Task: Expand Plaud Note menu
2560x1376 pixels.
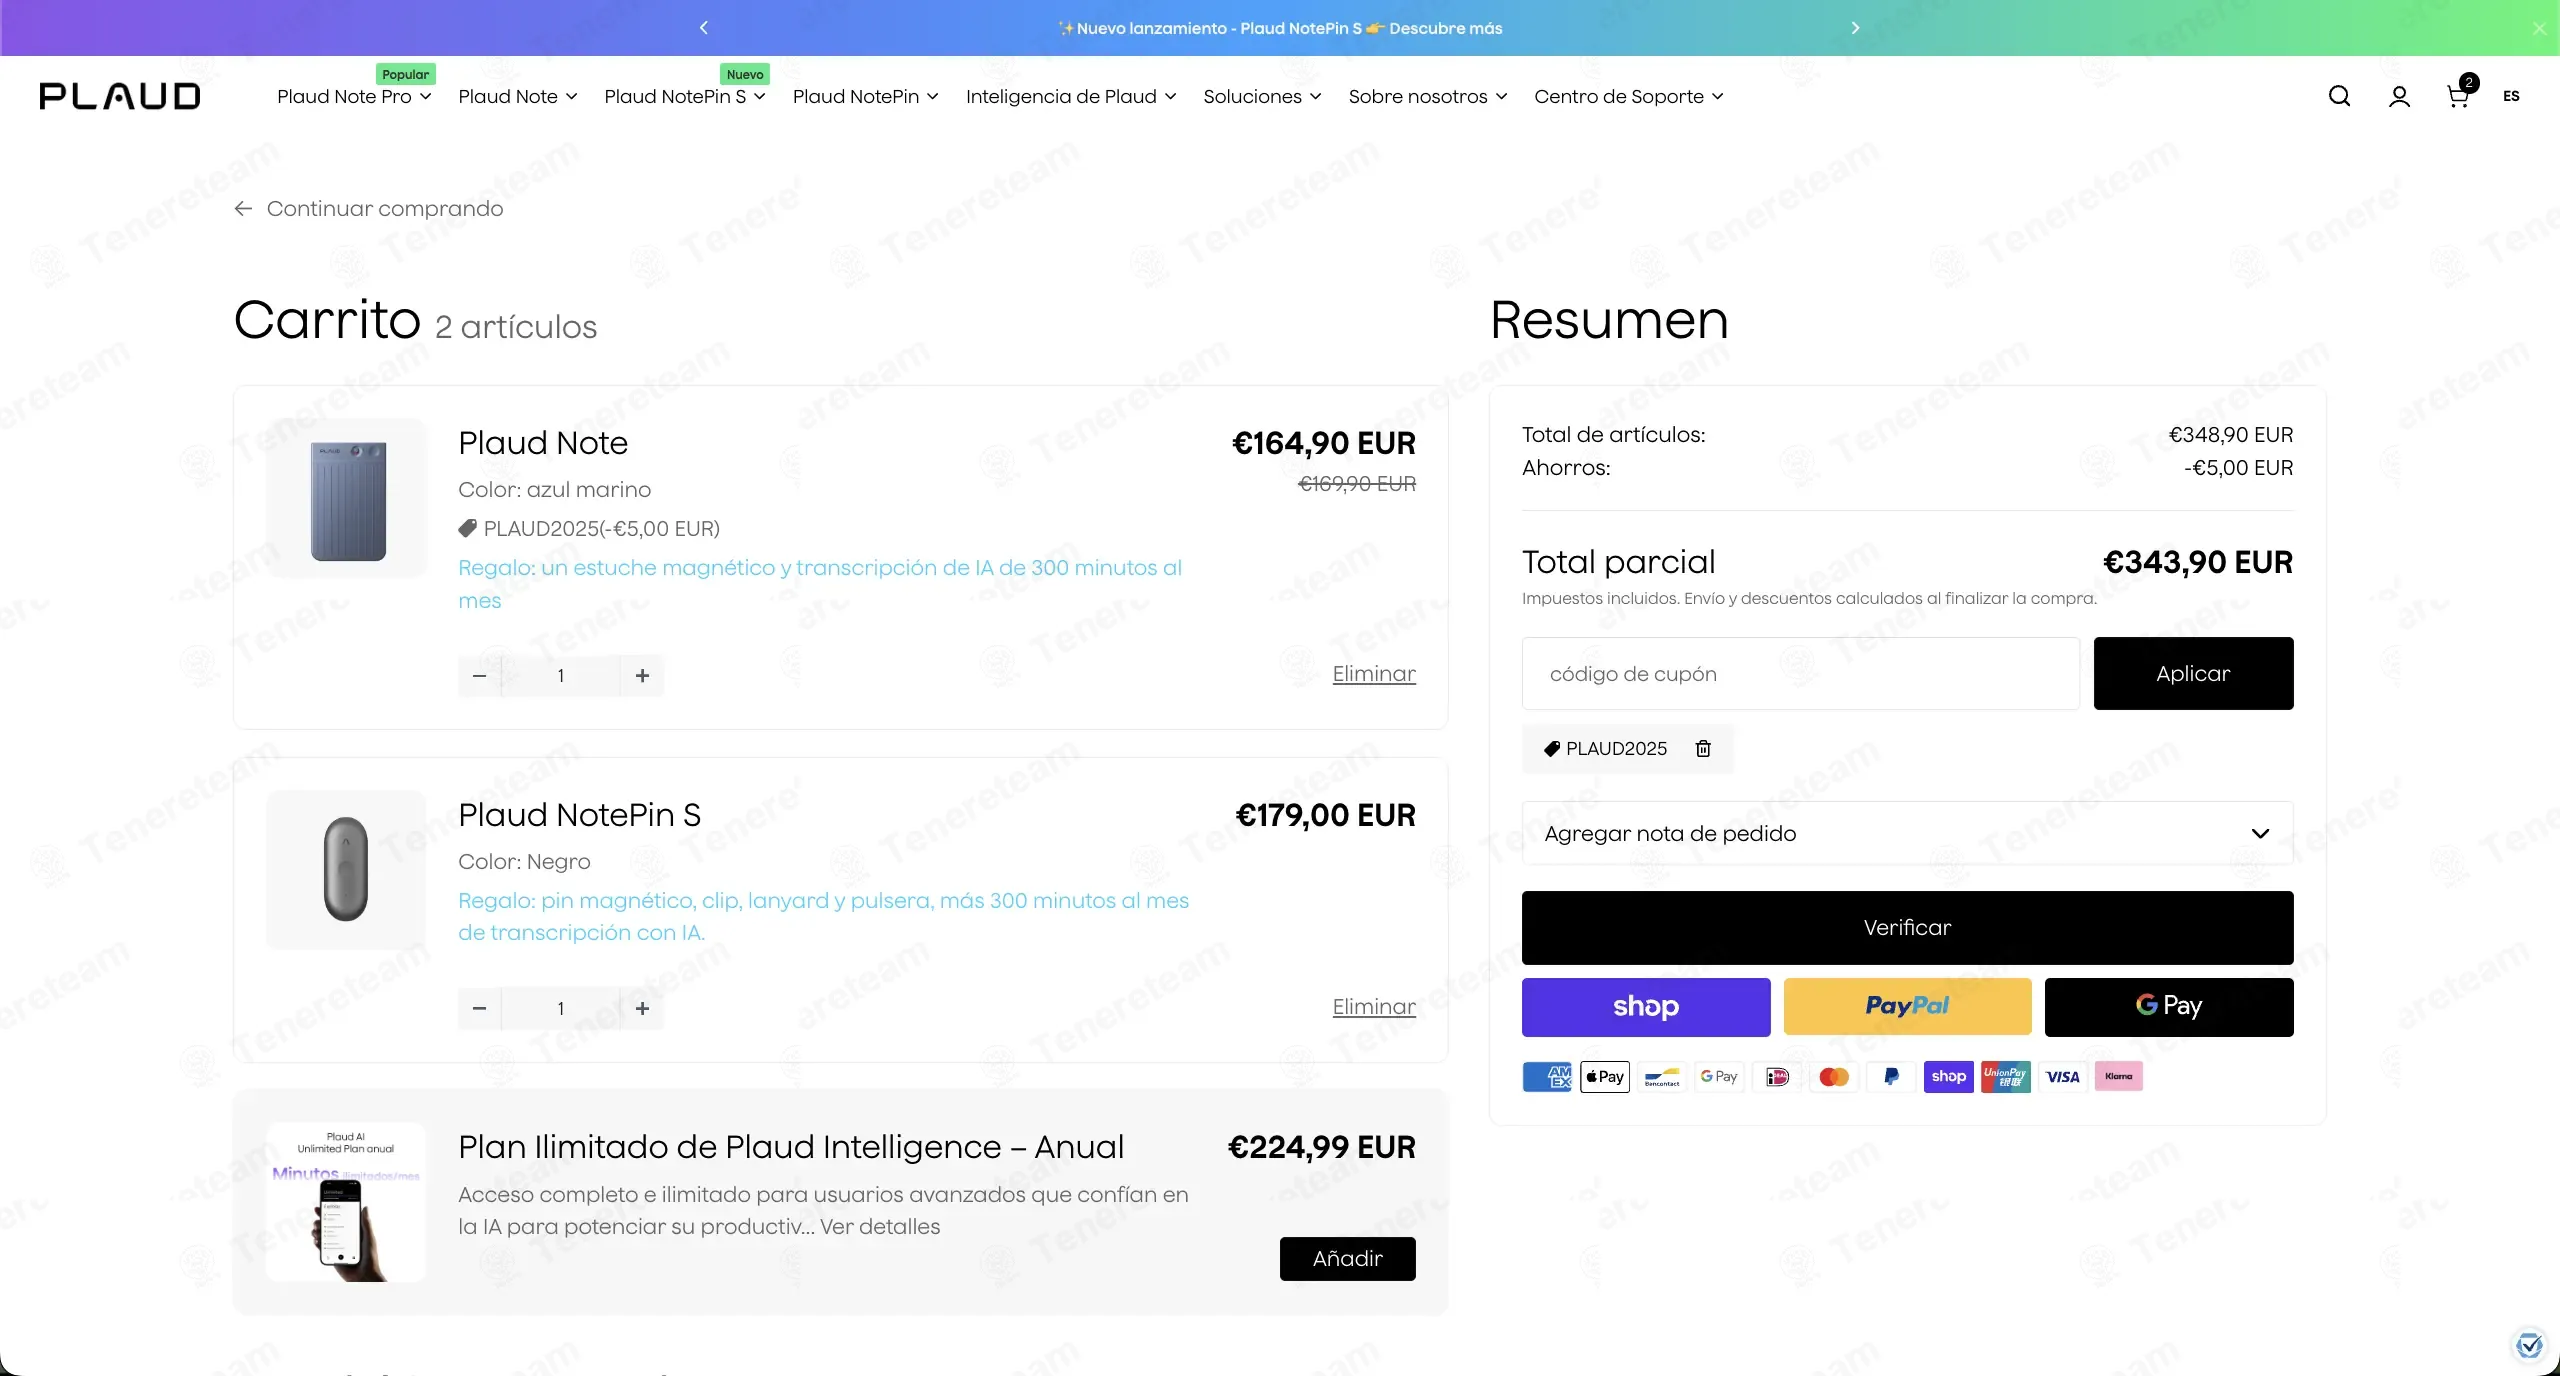Action: [x=518, y=97]
